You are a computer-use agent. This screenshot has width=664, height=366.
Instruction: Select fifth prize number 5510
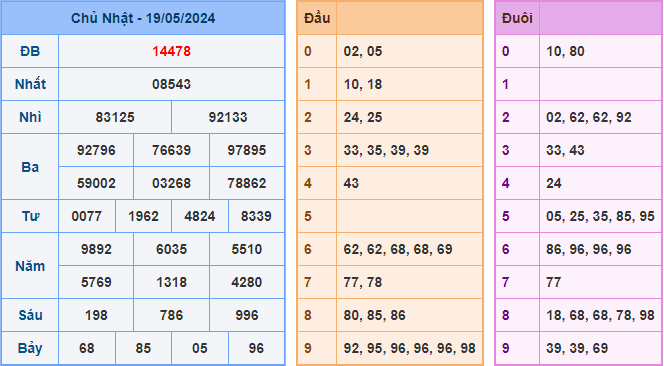tap(247, 250)
